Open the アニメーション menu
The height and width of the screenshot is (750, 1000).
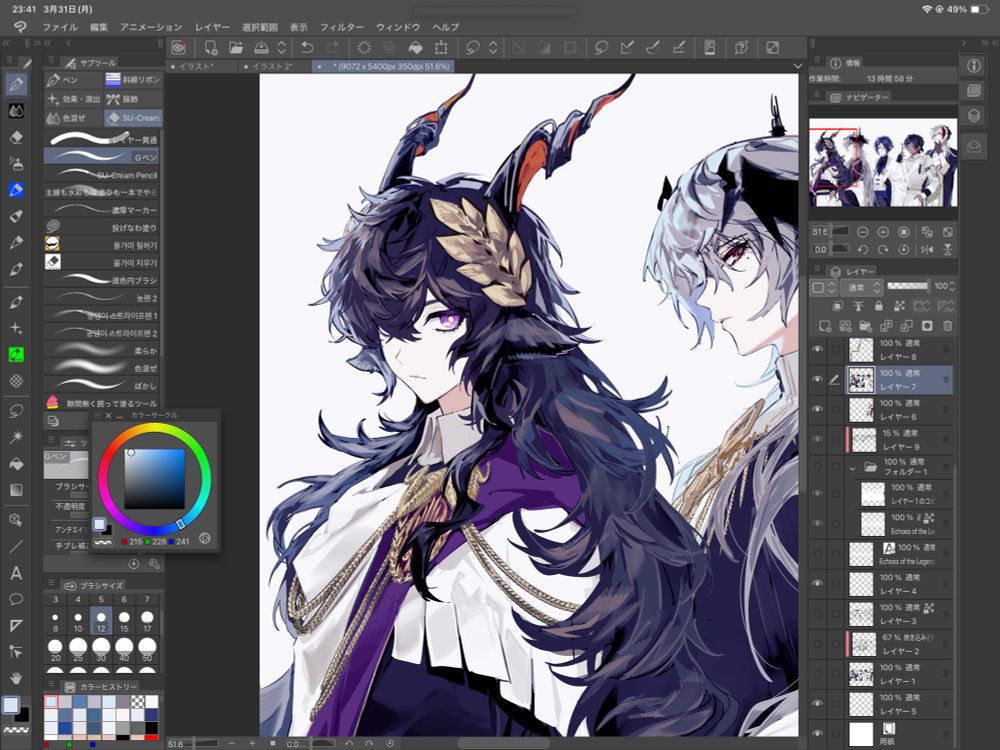tap(151, 27)
